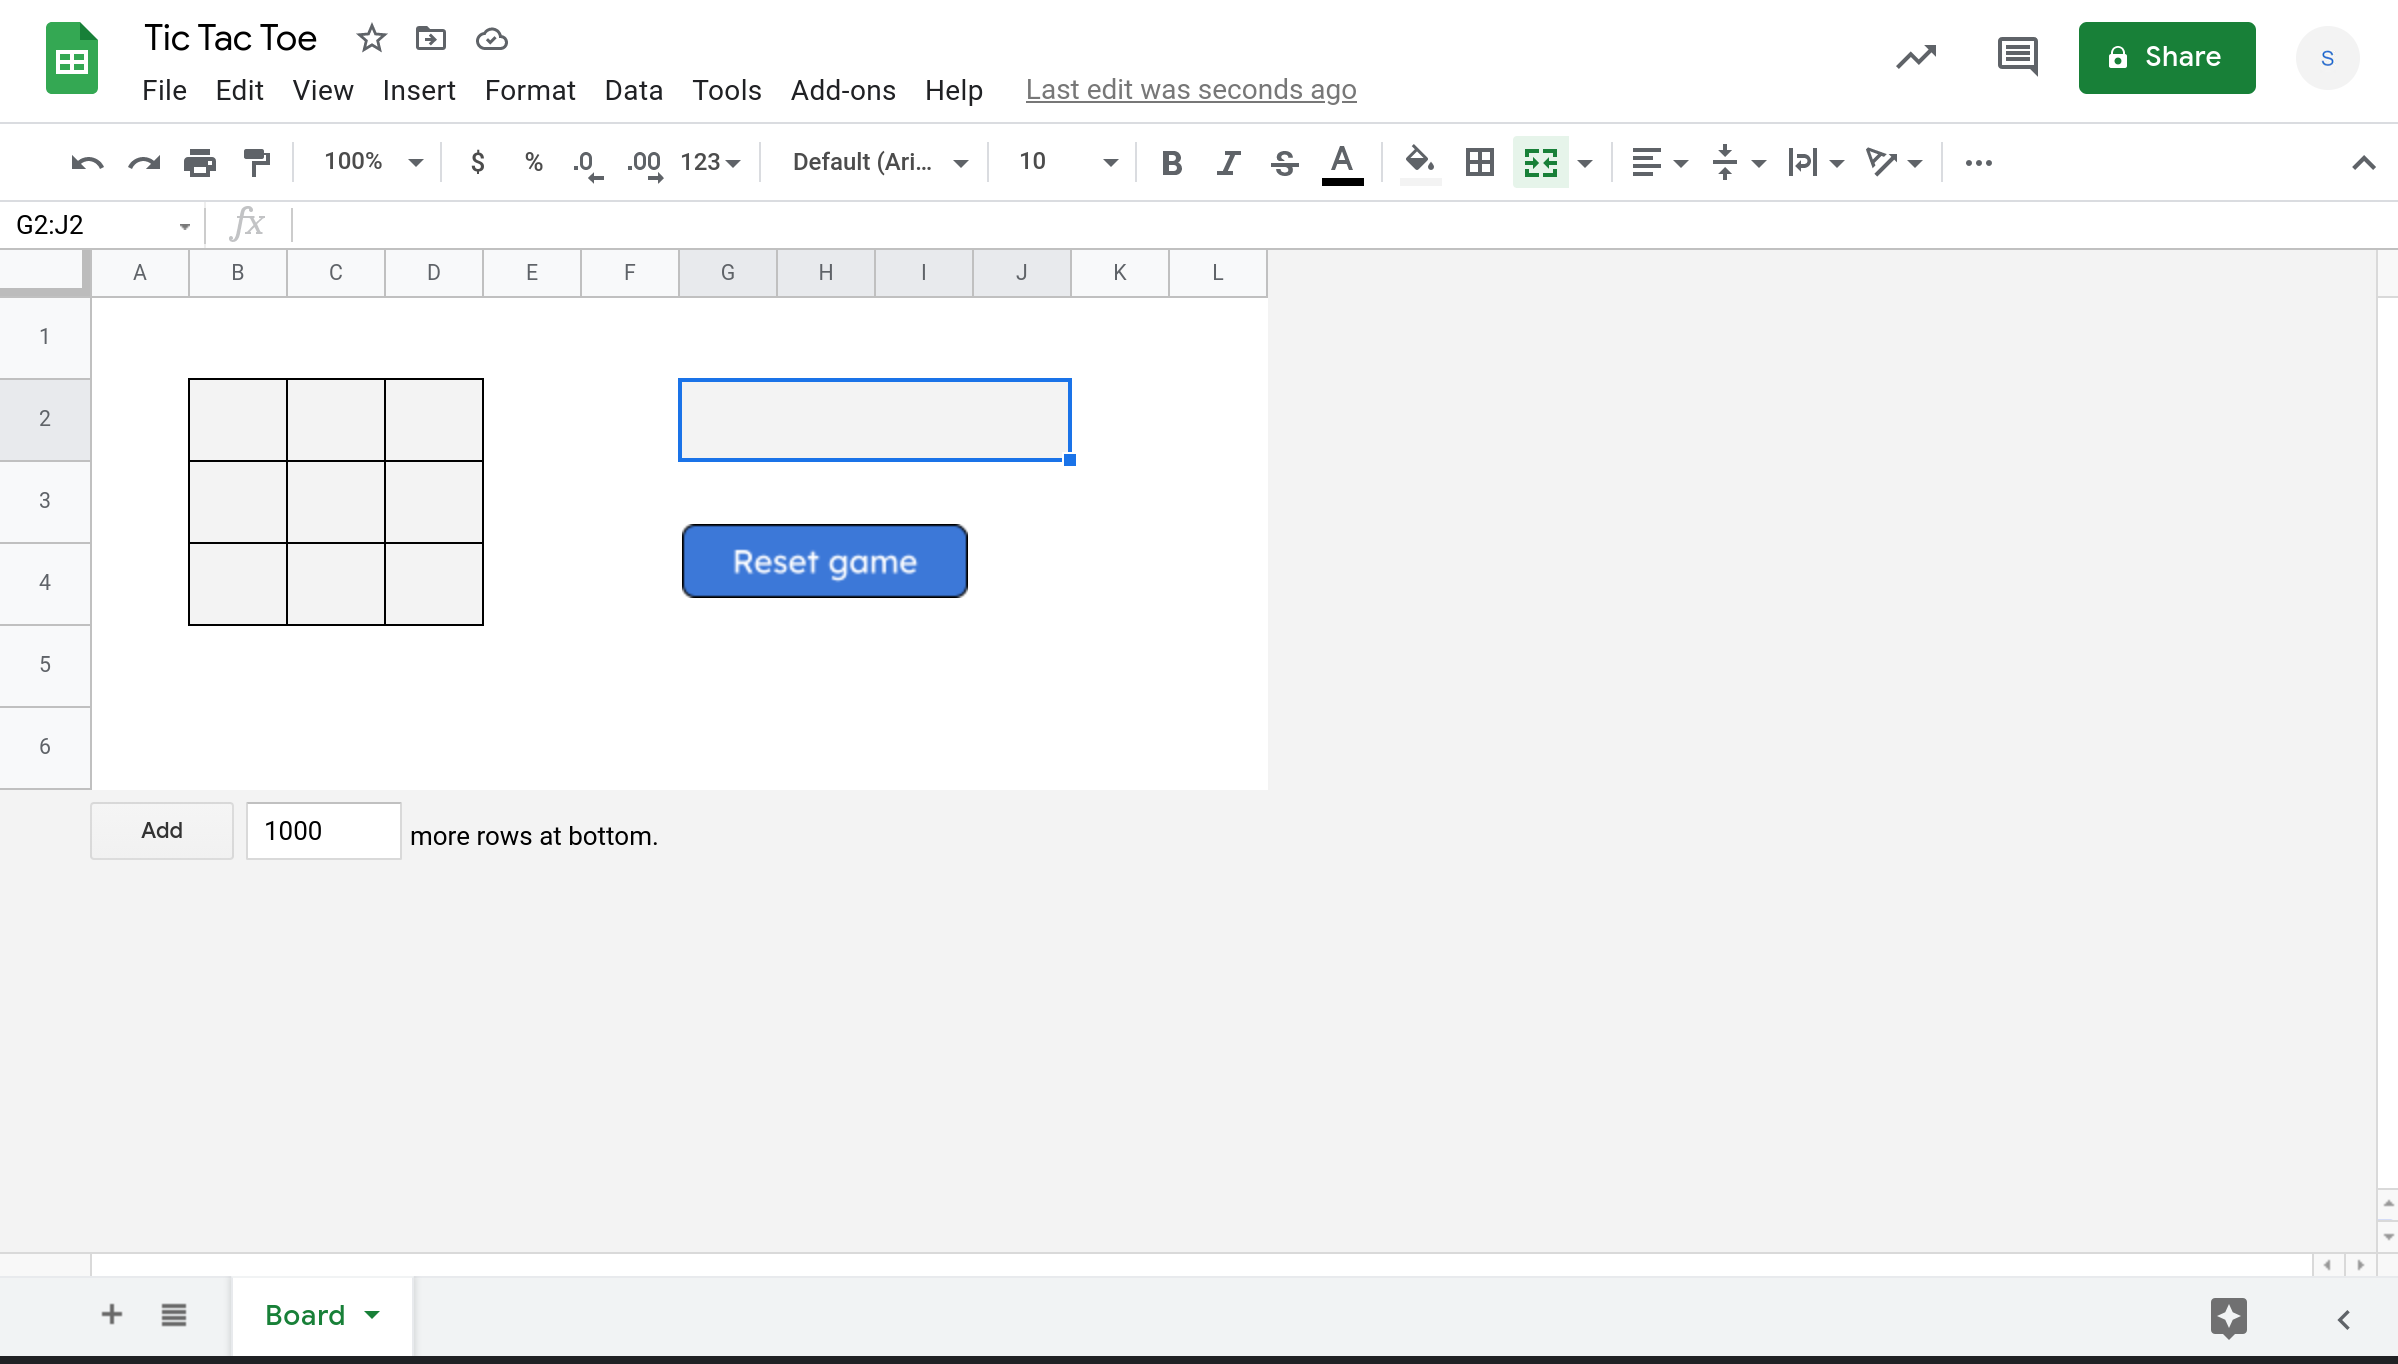Open the All Sheets list icon

tap(174, 1314)
